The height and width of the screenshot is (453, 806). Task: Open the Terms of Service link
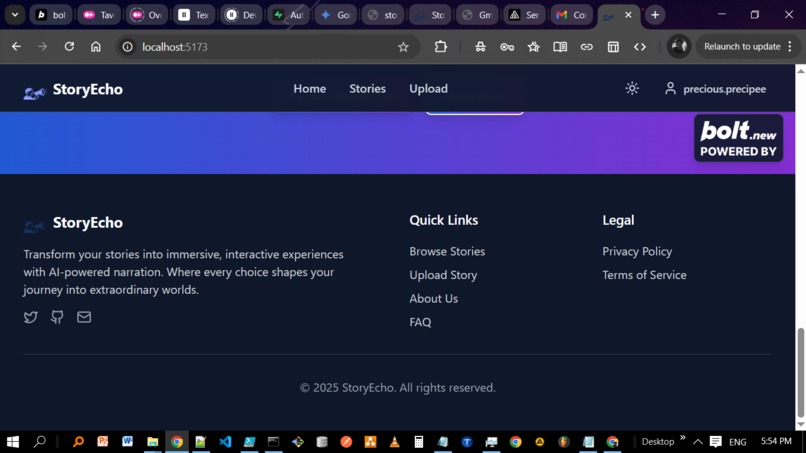644,275
